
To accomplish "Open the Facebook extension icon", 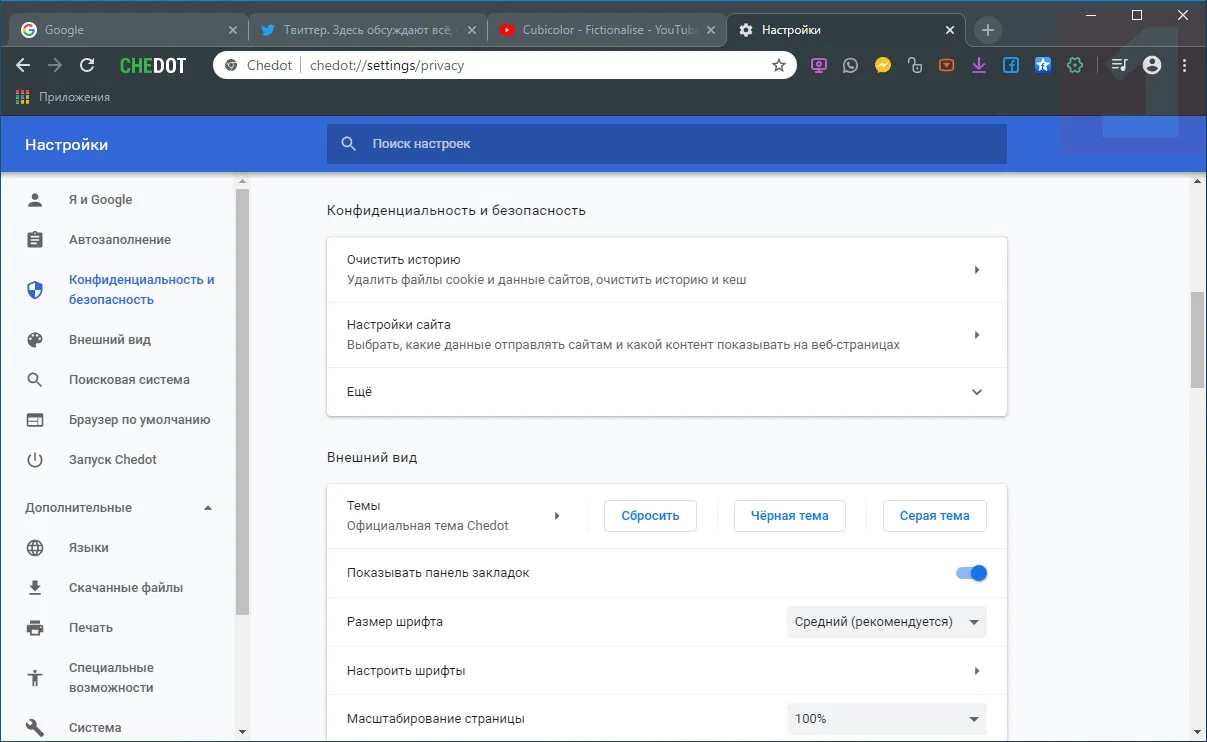I will tap(1011, 65).
